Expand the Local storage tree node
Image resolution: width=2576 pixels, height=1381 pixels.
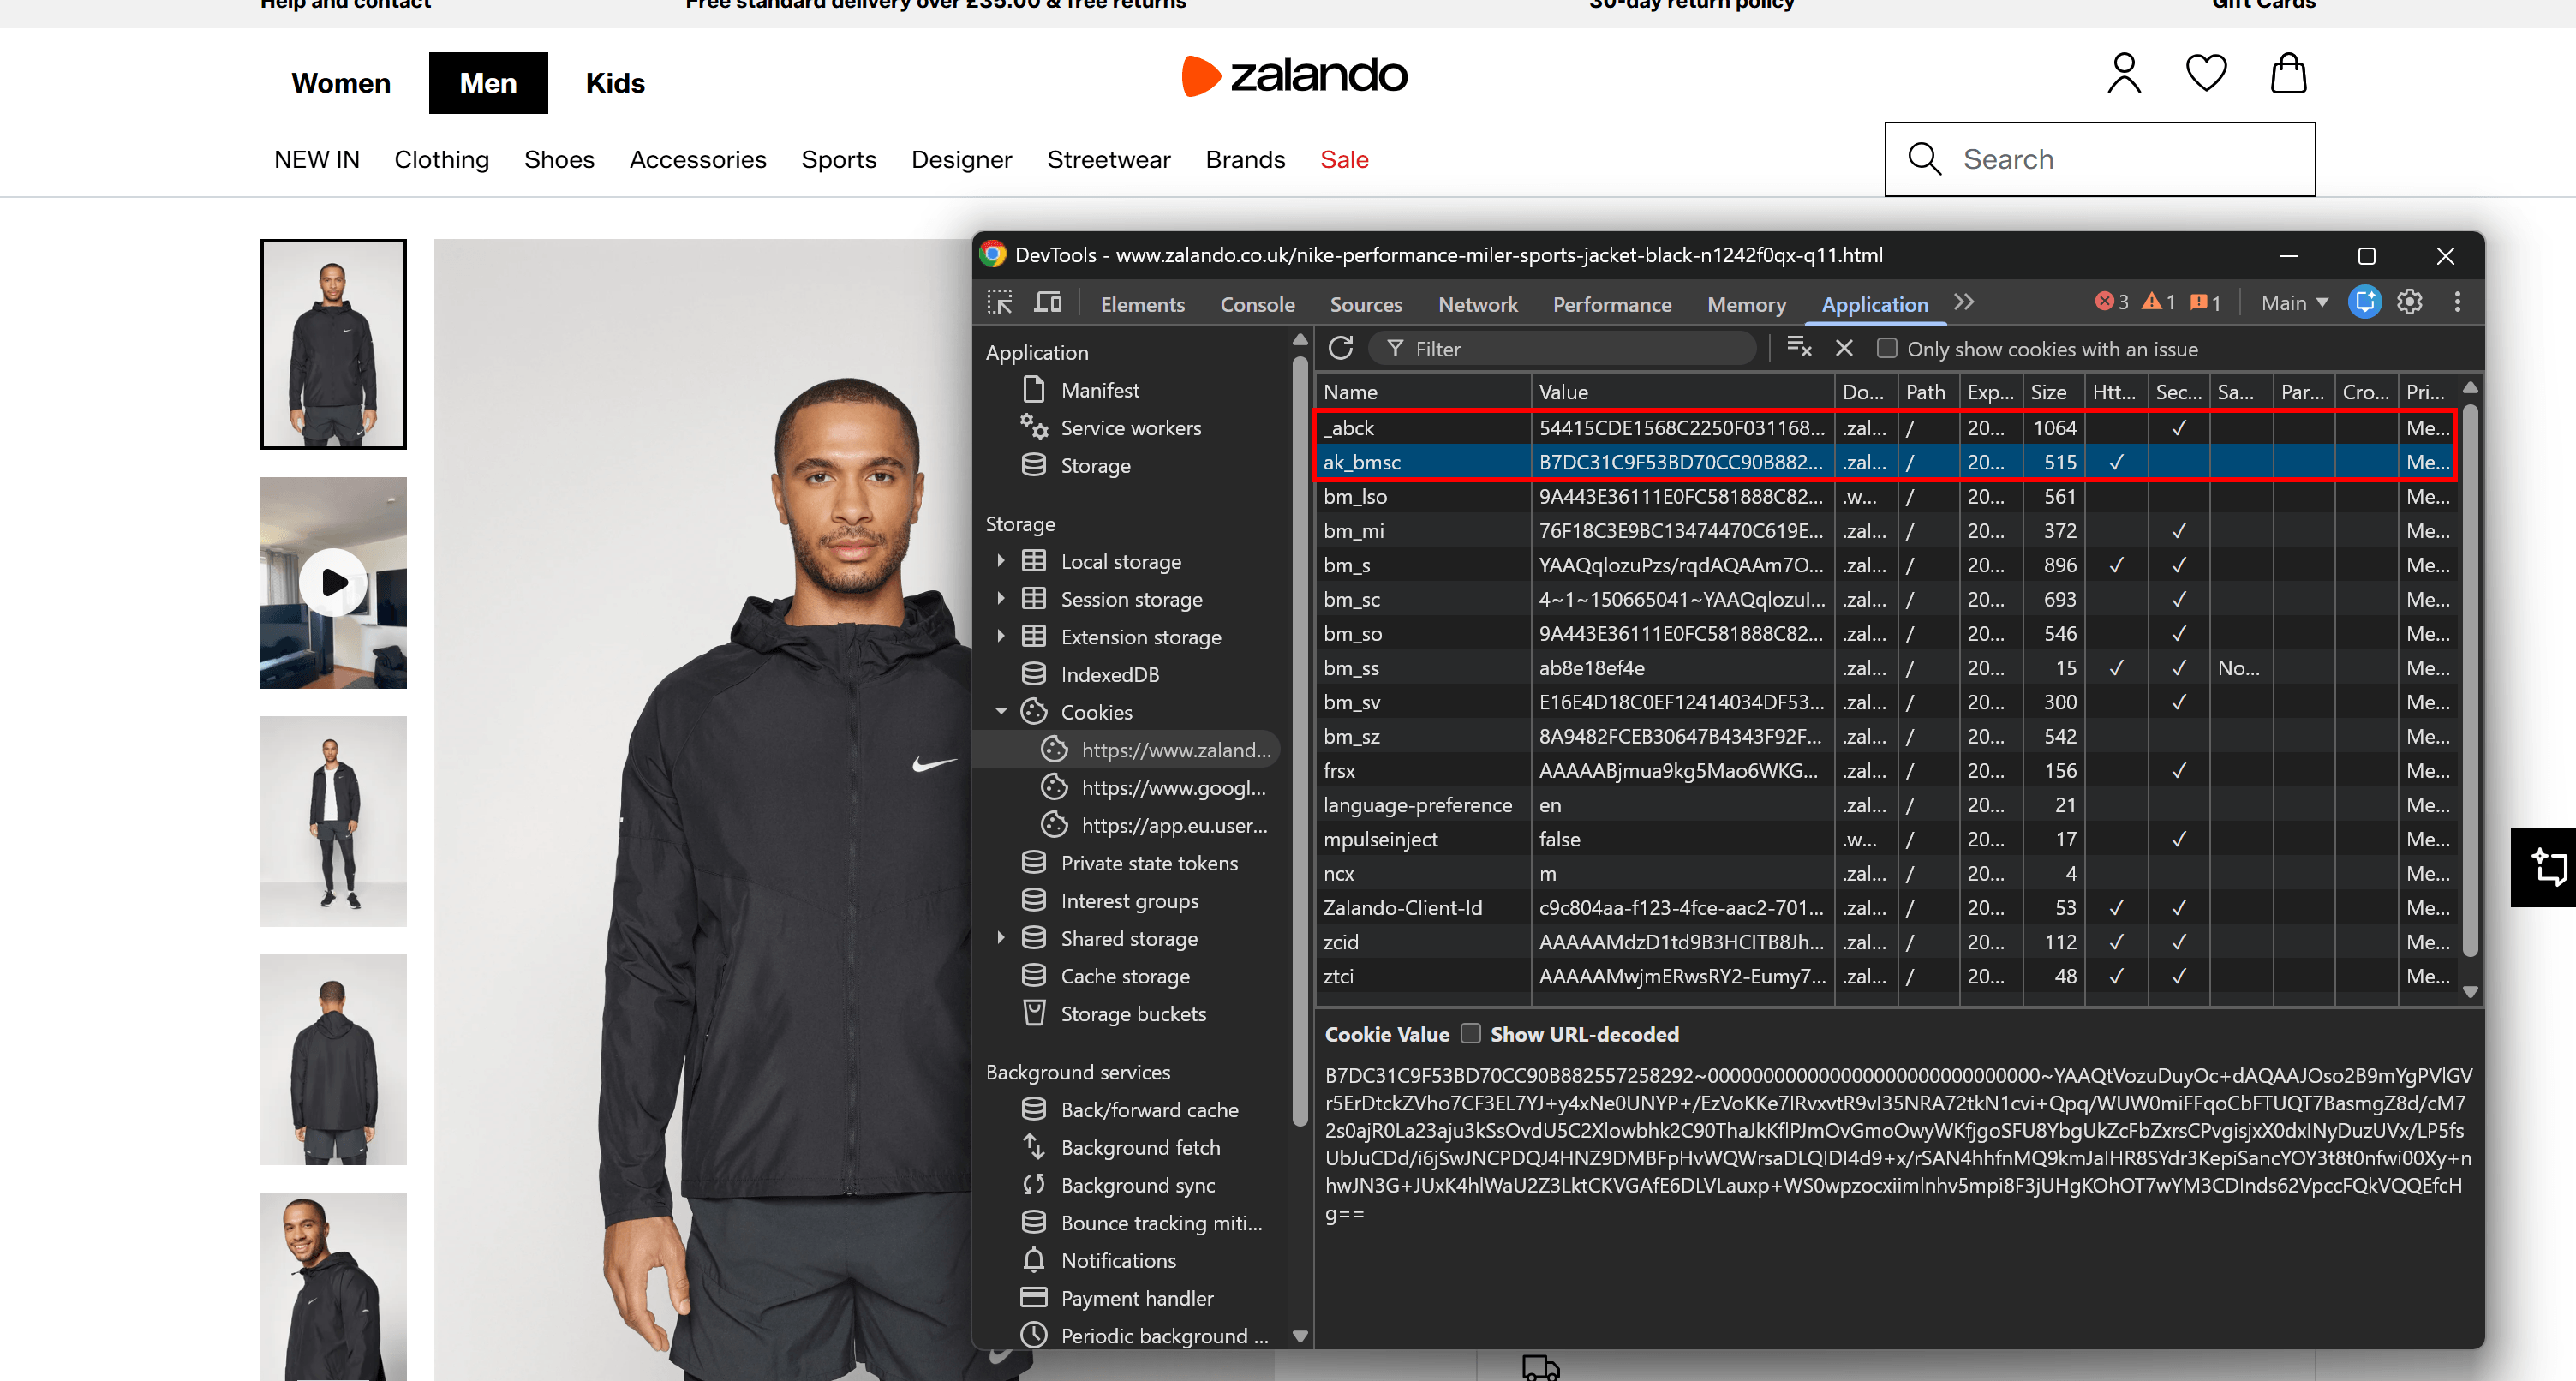pyautogui.click(x=1000, y=561)
